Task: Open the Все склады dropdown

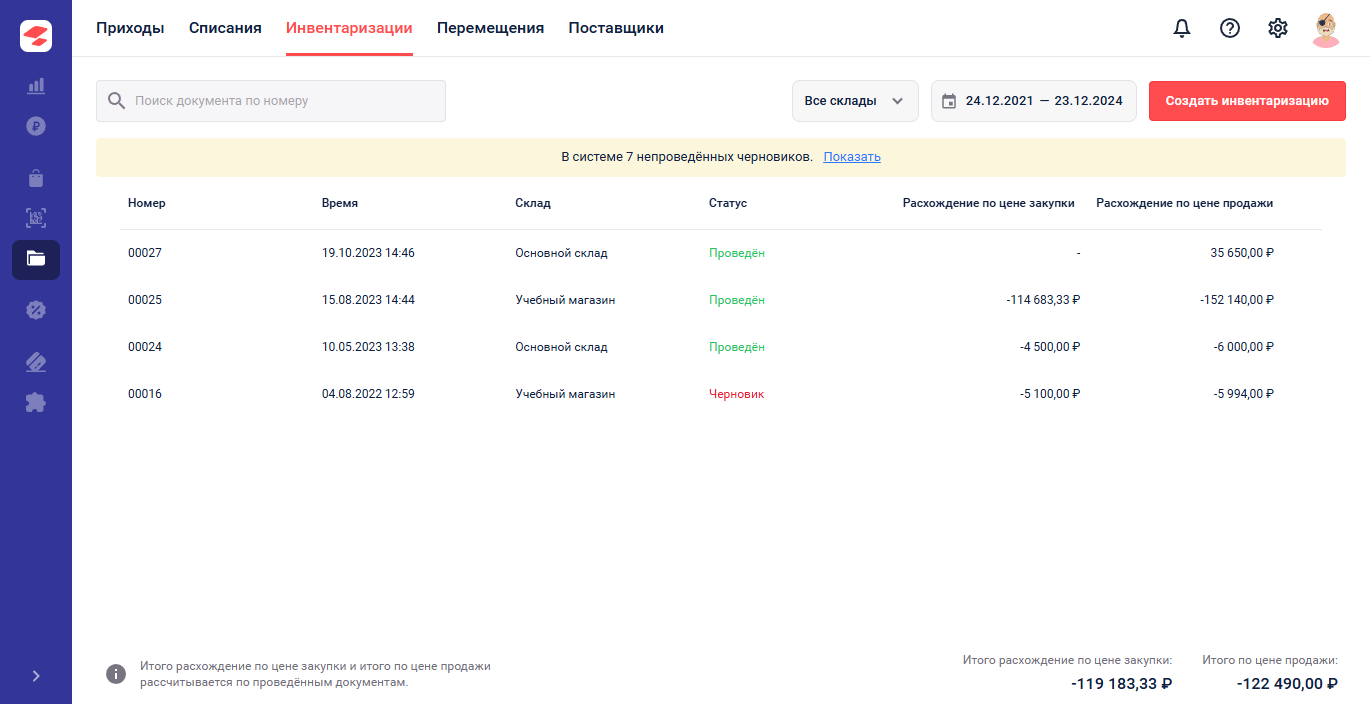Action: [x=855, y=101]
